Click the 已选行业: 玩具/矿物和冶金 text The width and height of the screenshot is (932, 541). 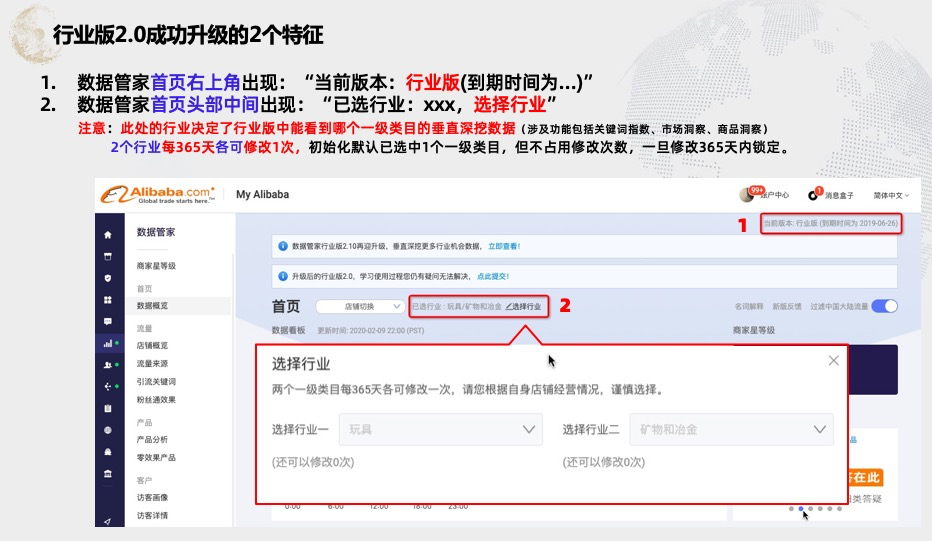point(456,307)
